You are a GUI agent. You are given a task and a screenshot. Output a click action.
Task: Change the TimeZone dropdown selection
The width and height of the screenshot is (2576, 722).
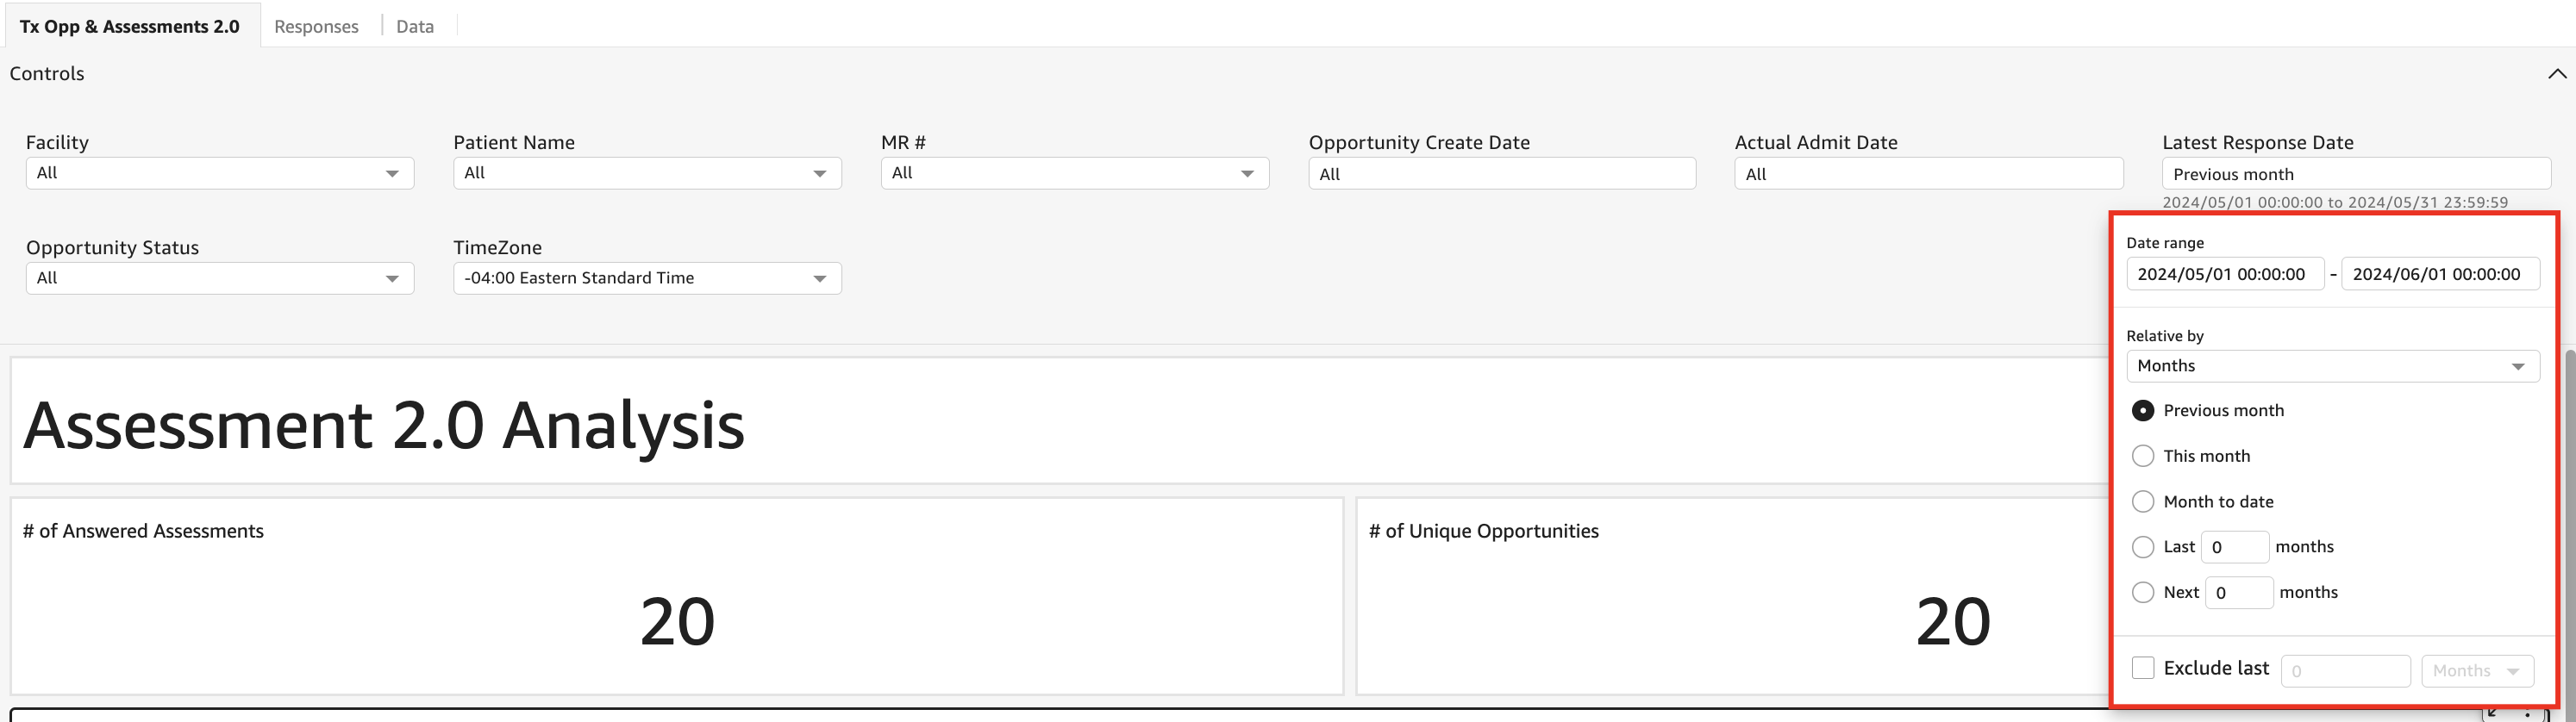click(x=647, y=278)
